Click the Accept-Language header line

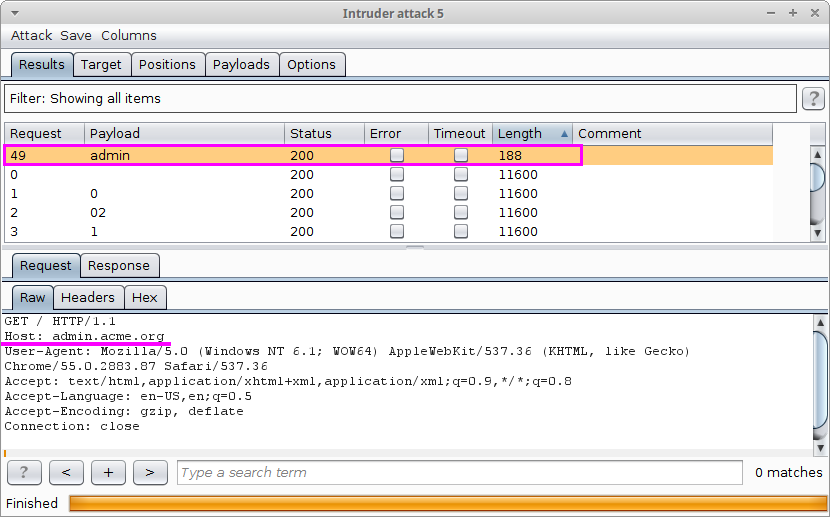point(128,396)
